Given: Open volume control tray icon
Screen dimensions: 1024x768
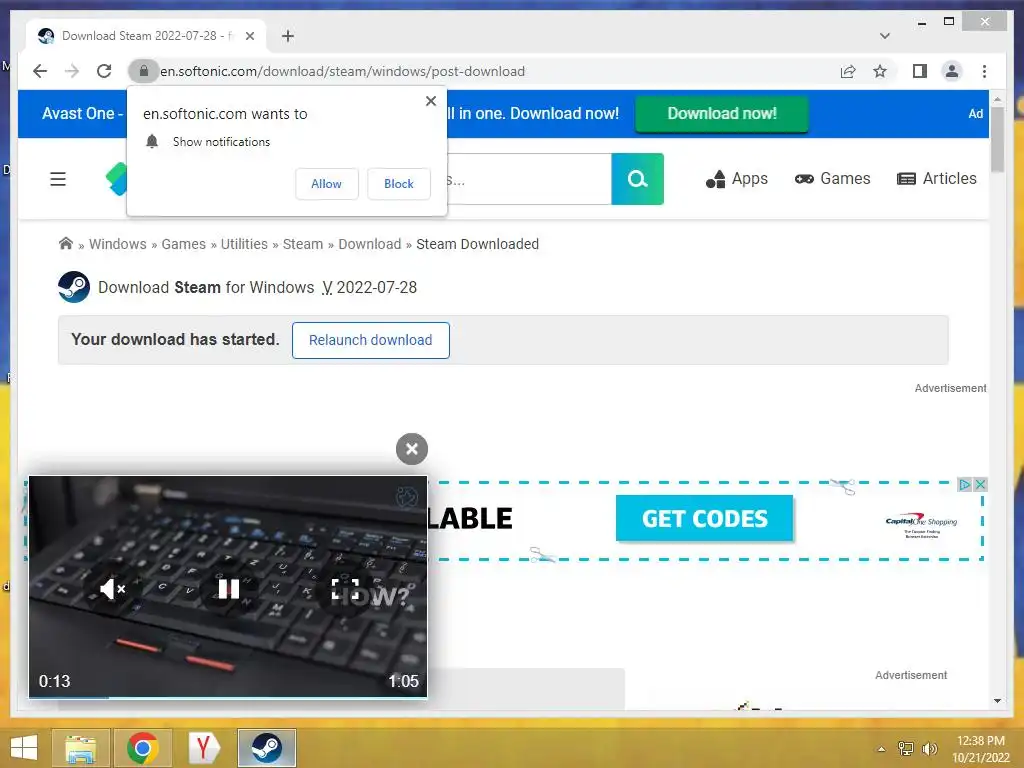Looking at the screenshot, I should [x=929, y=749].
